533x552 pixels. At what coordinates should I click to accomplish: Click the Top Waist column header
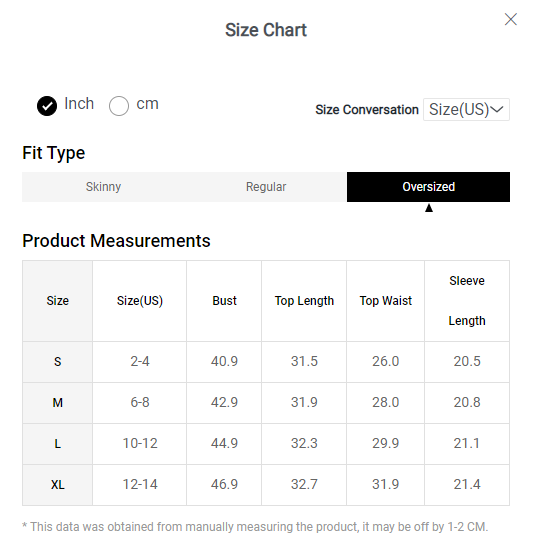point(385,301)
